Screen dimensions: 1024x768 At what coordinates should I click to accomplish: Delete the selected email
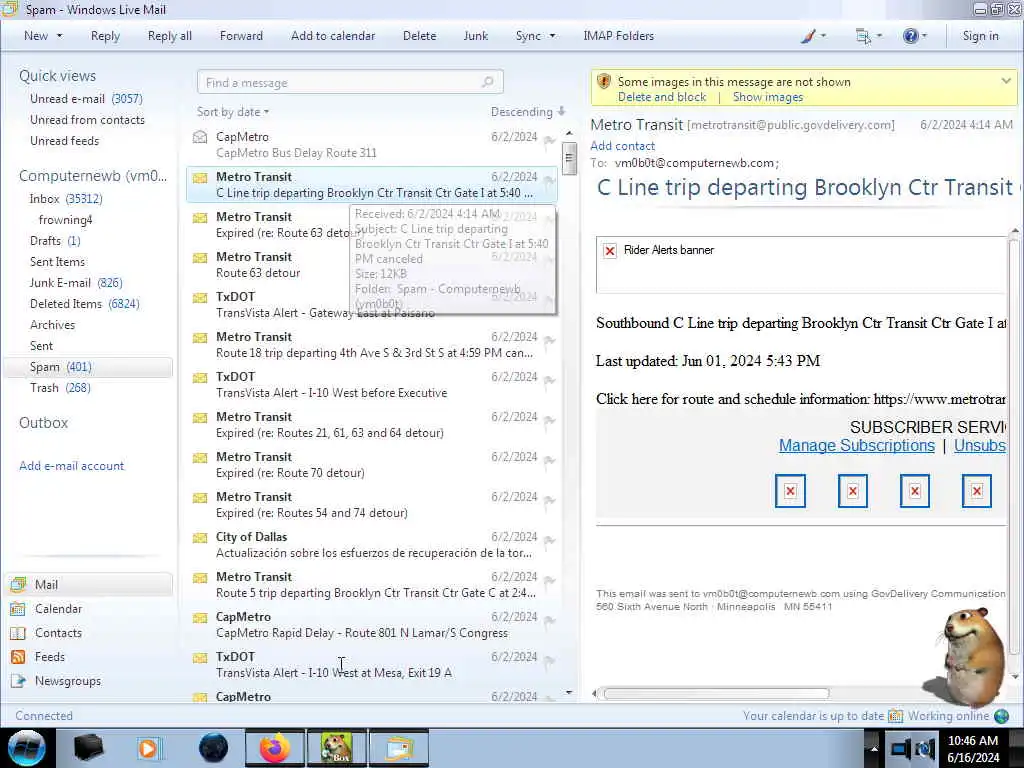[x=419, y=36]
